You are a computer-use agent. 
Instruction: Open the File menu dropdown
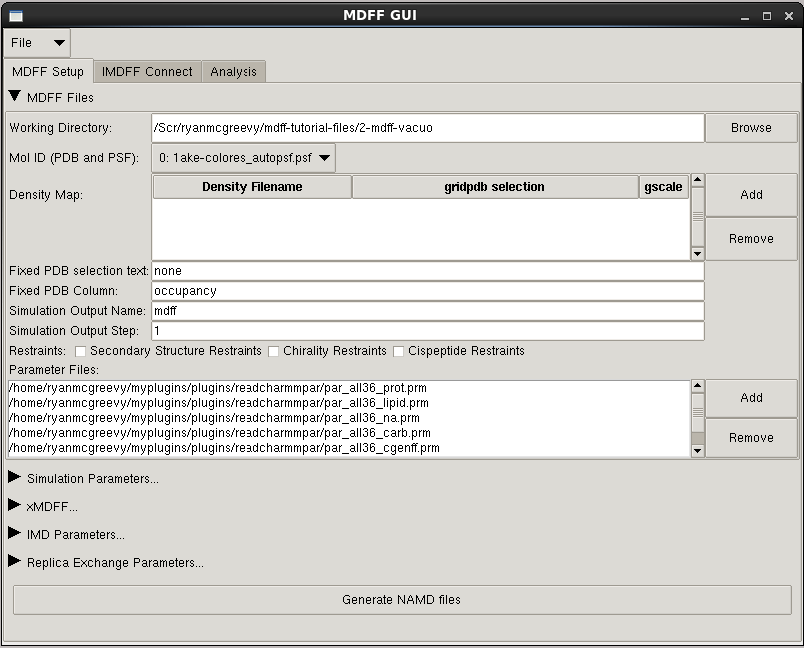click(38, 43)
